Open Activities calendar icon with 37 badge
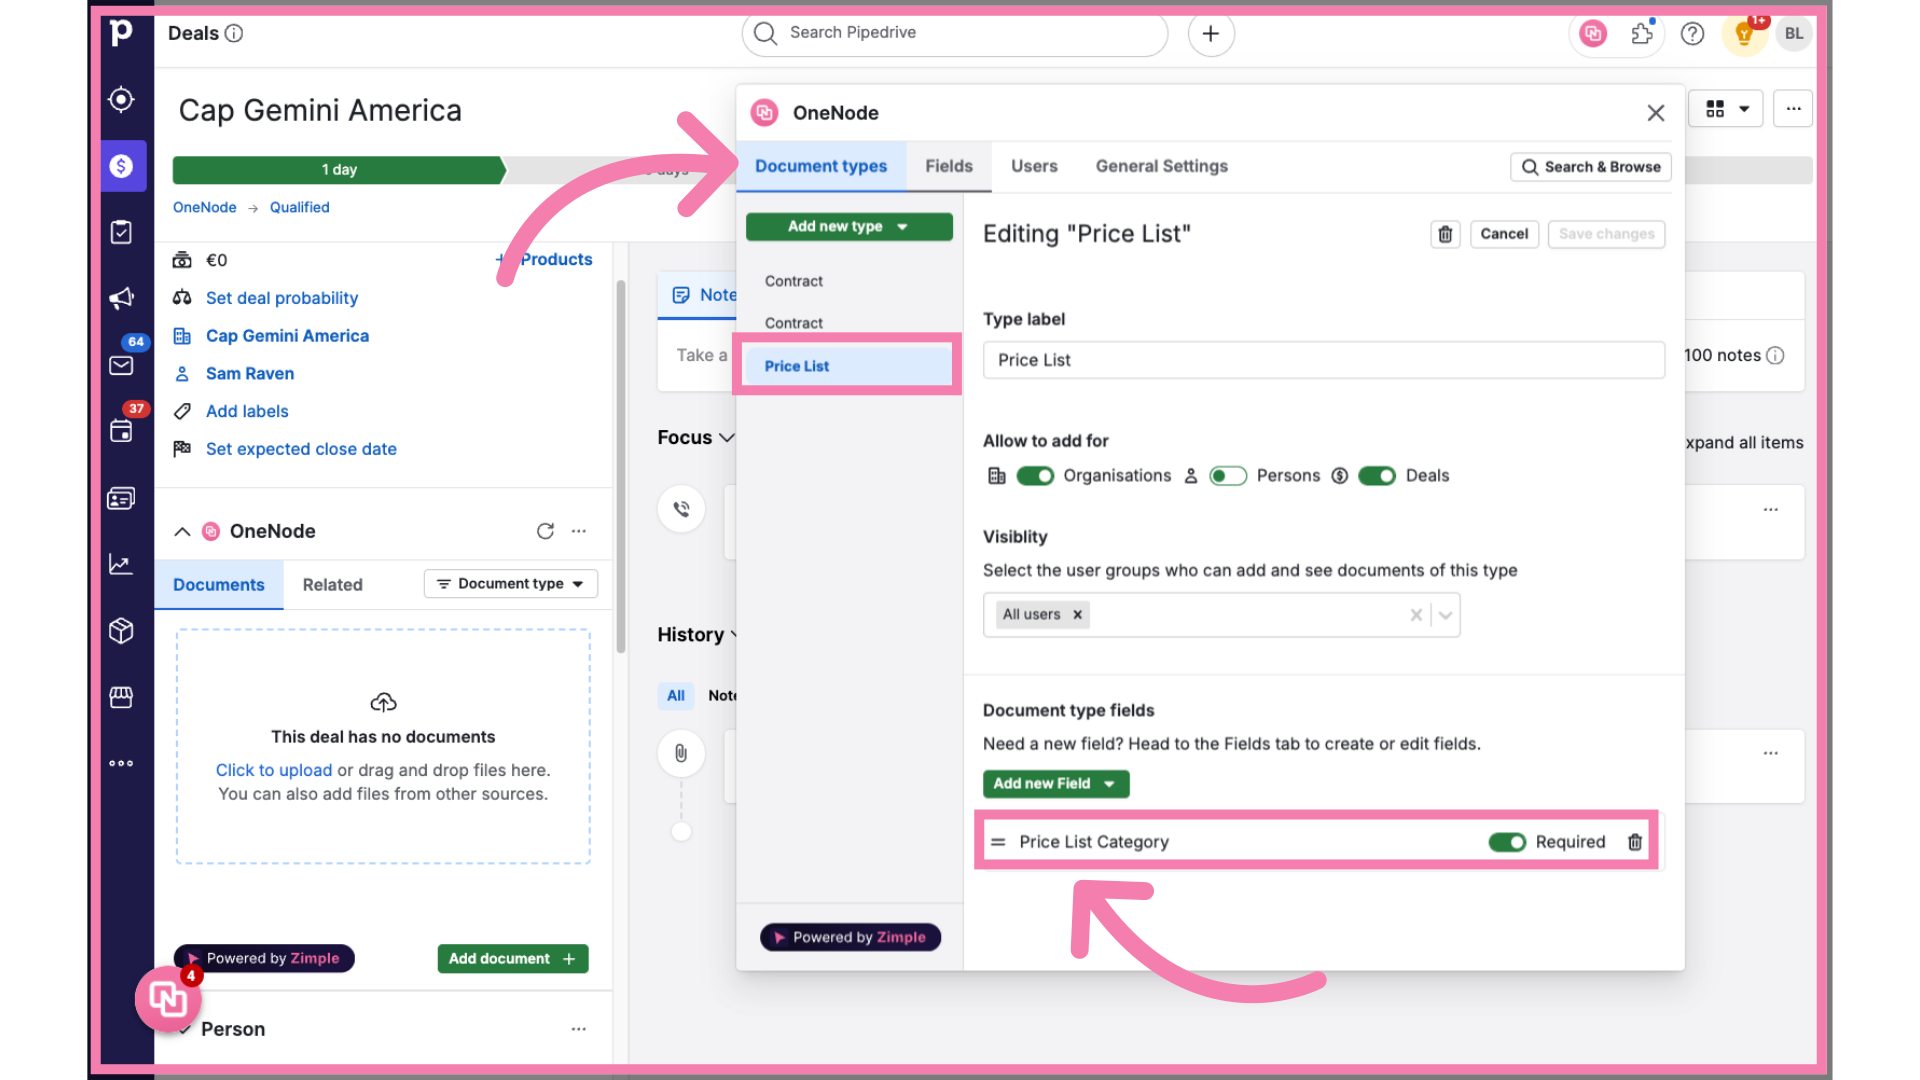The height and width of the screenshot is (1080, 1920). click(x=121, y=431)
